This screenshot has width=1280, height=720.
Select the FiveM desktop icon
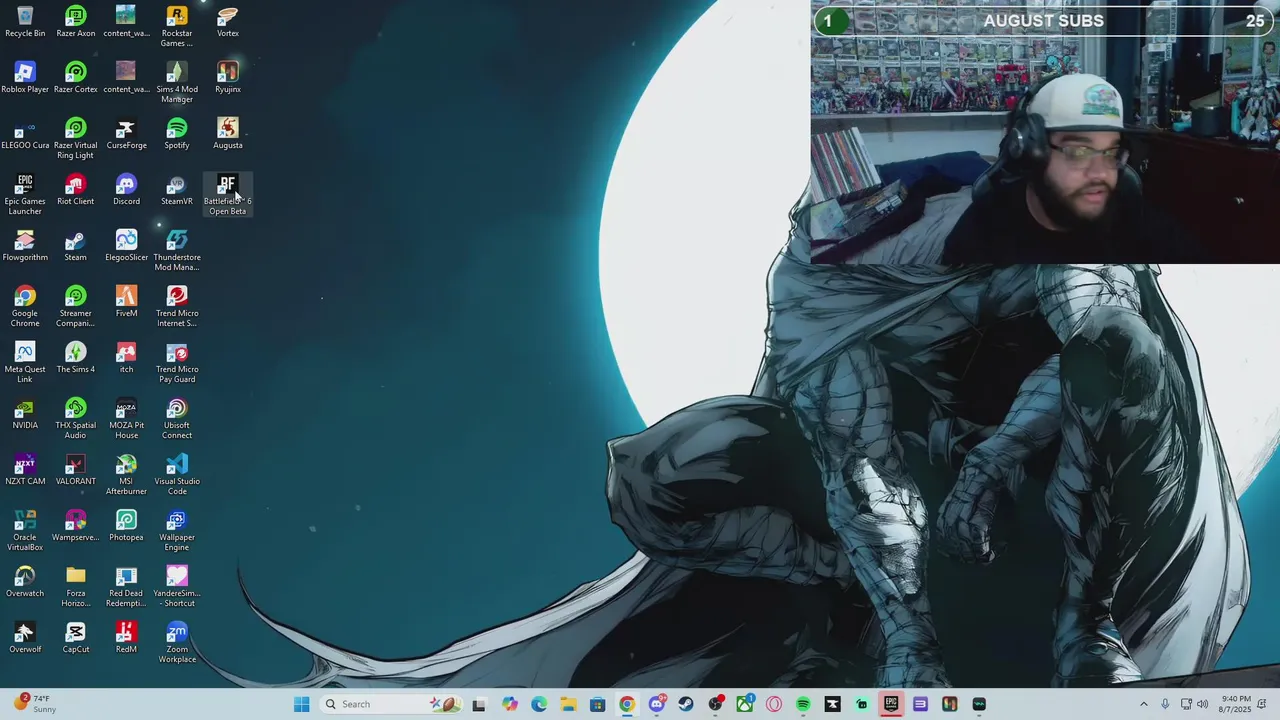pyautogui.click(x=126, y=302)
